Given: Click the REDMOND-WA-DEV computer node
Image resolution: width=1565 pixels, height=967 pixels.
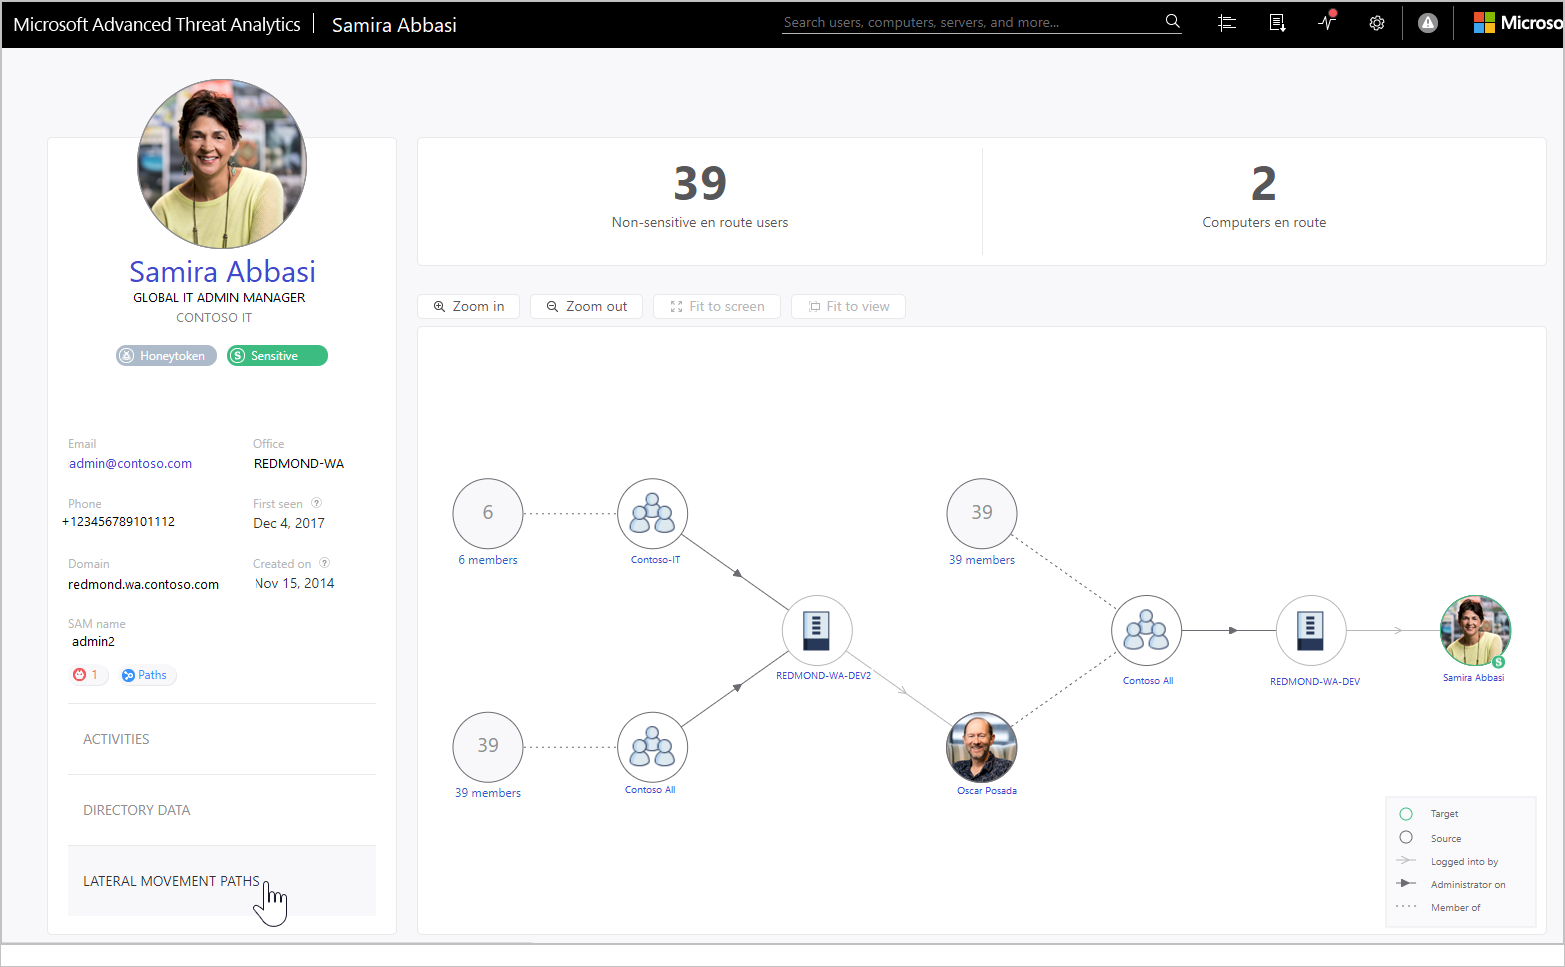Looking at the screenshot, I should [x=1310, y=630].
